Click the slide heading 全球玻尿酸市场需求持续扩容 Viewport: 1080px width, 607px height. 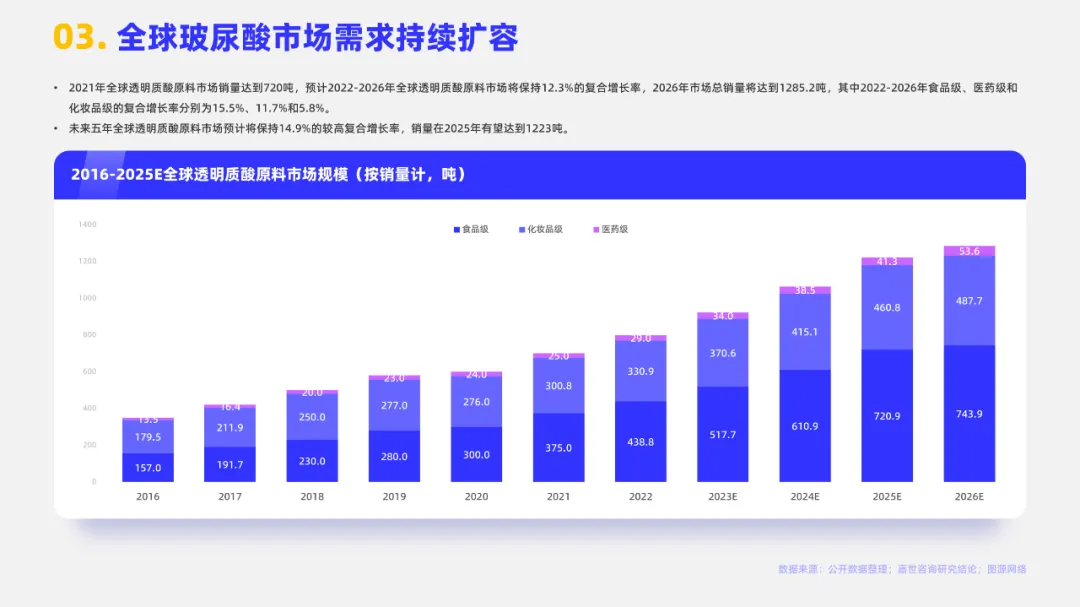(318, 37)
